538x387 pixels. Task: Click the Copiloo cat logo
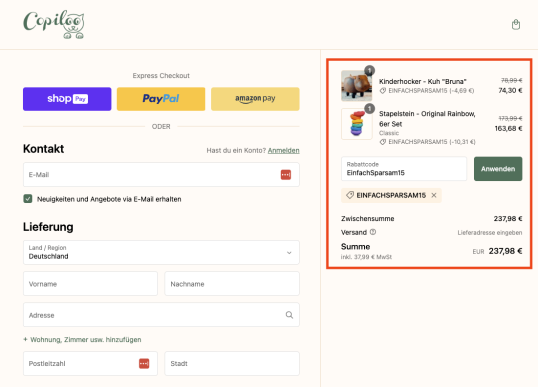(54, 24)
